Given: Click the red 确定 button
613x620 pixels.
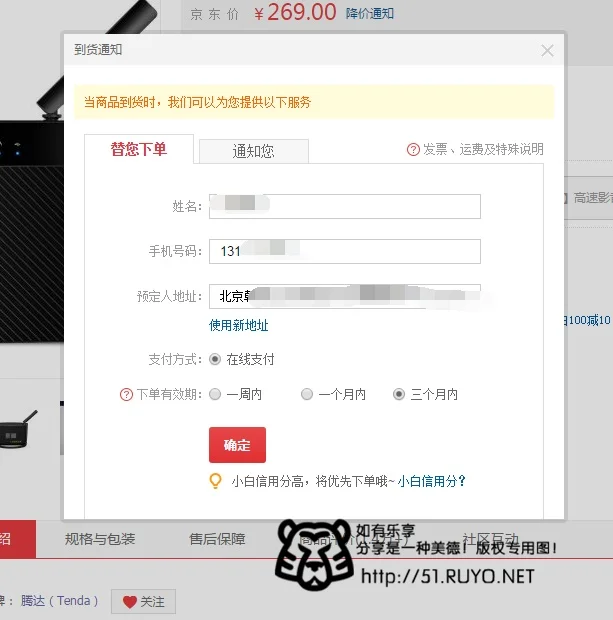Looking at the screenshot, I should point(237,445).
